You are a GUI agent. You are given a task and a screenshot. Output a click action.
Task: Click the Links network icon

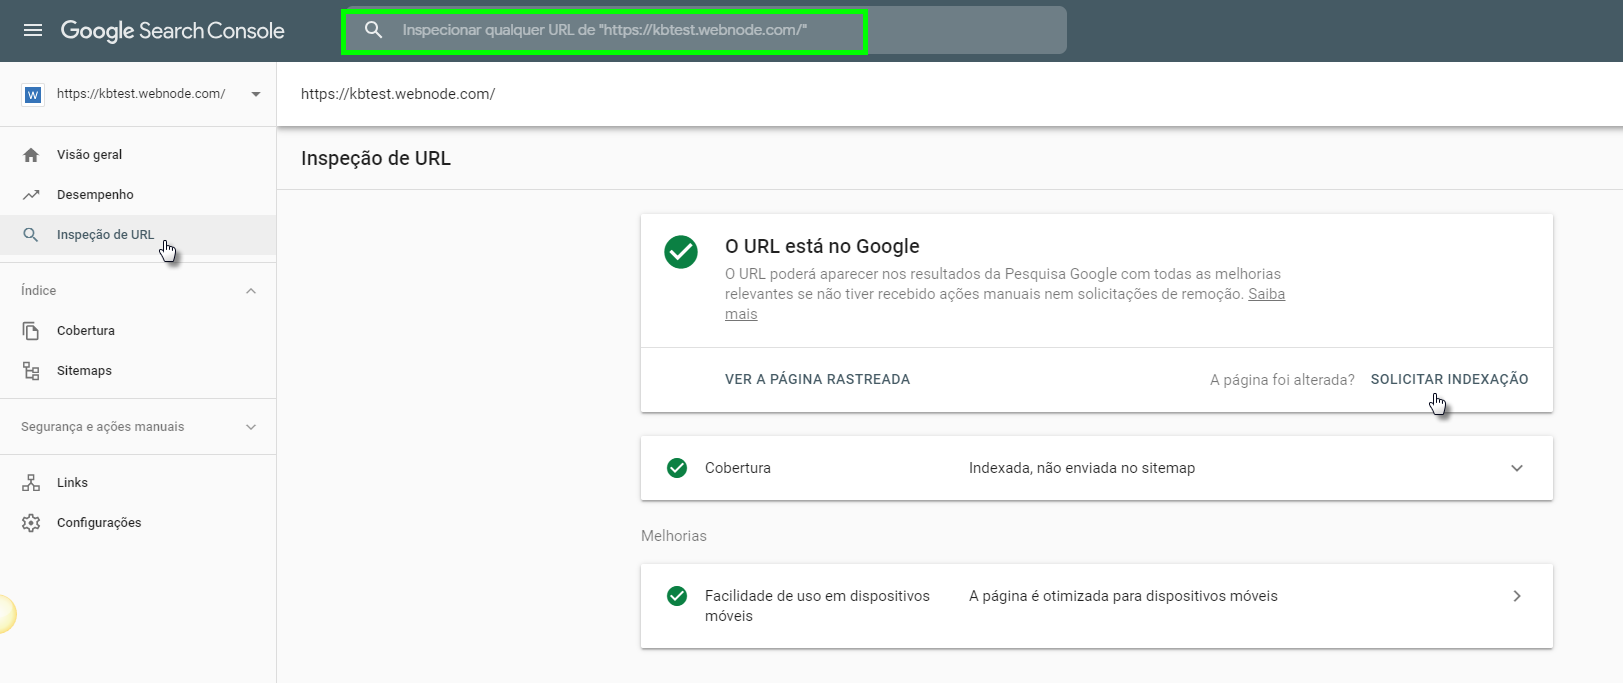coord(31,483)
